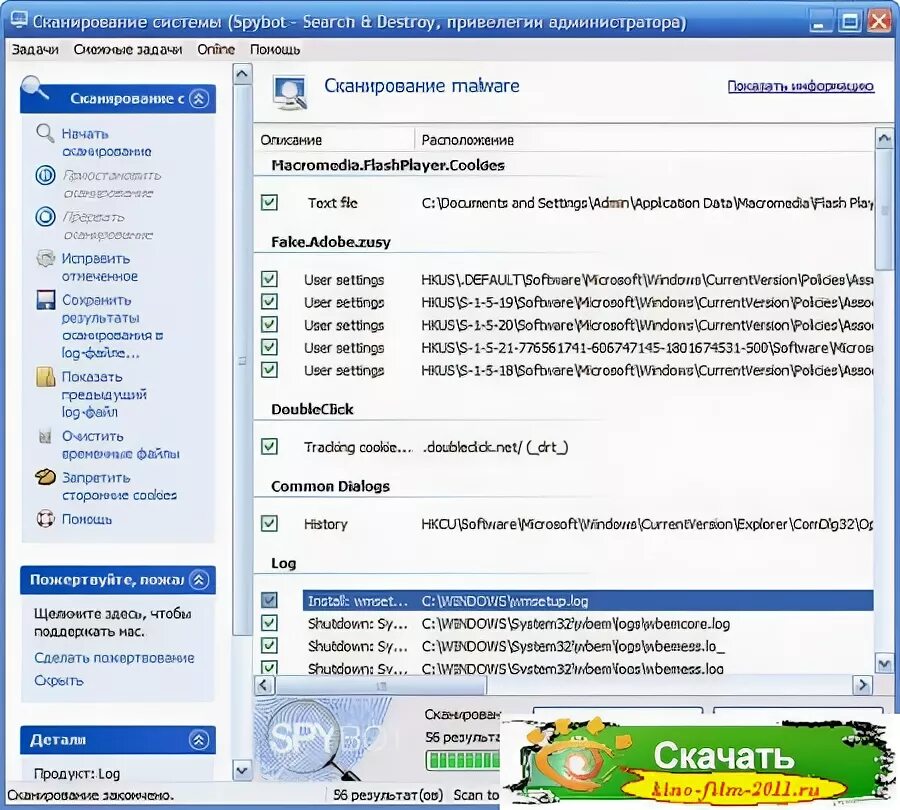
Task: Click the Исправить отмеченное icon
Action: [x=45, y=258]
